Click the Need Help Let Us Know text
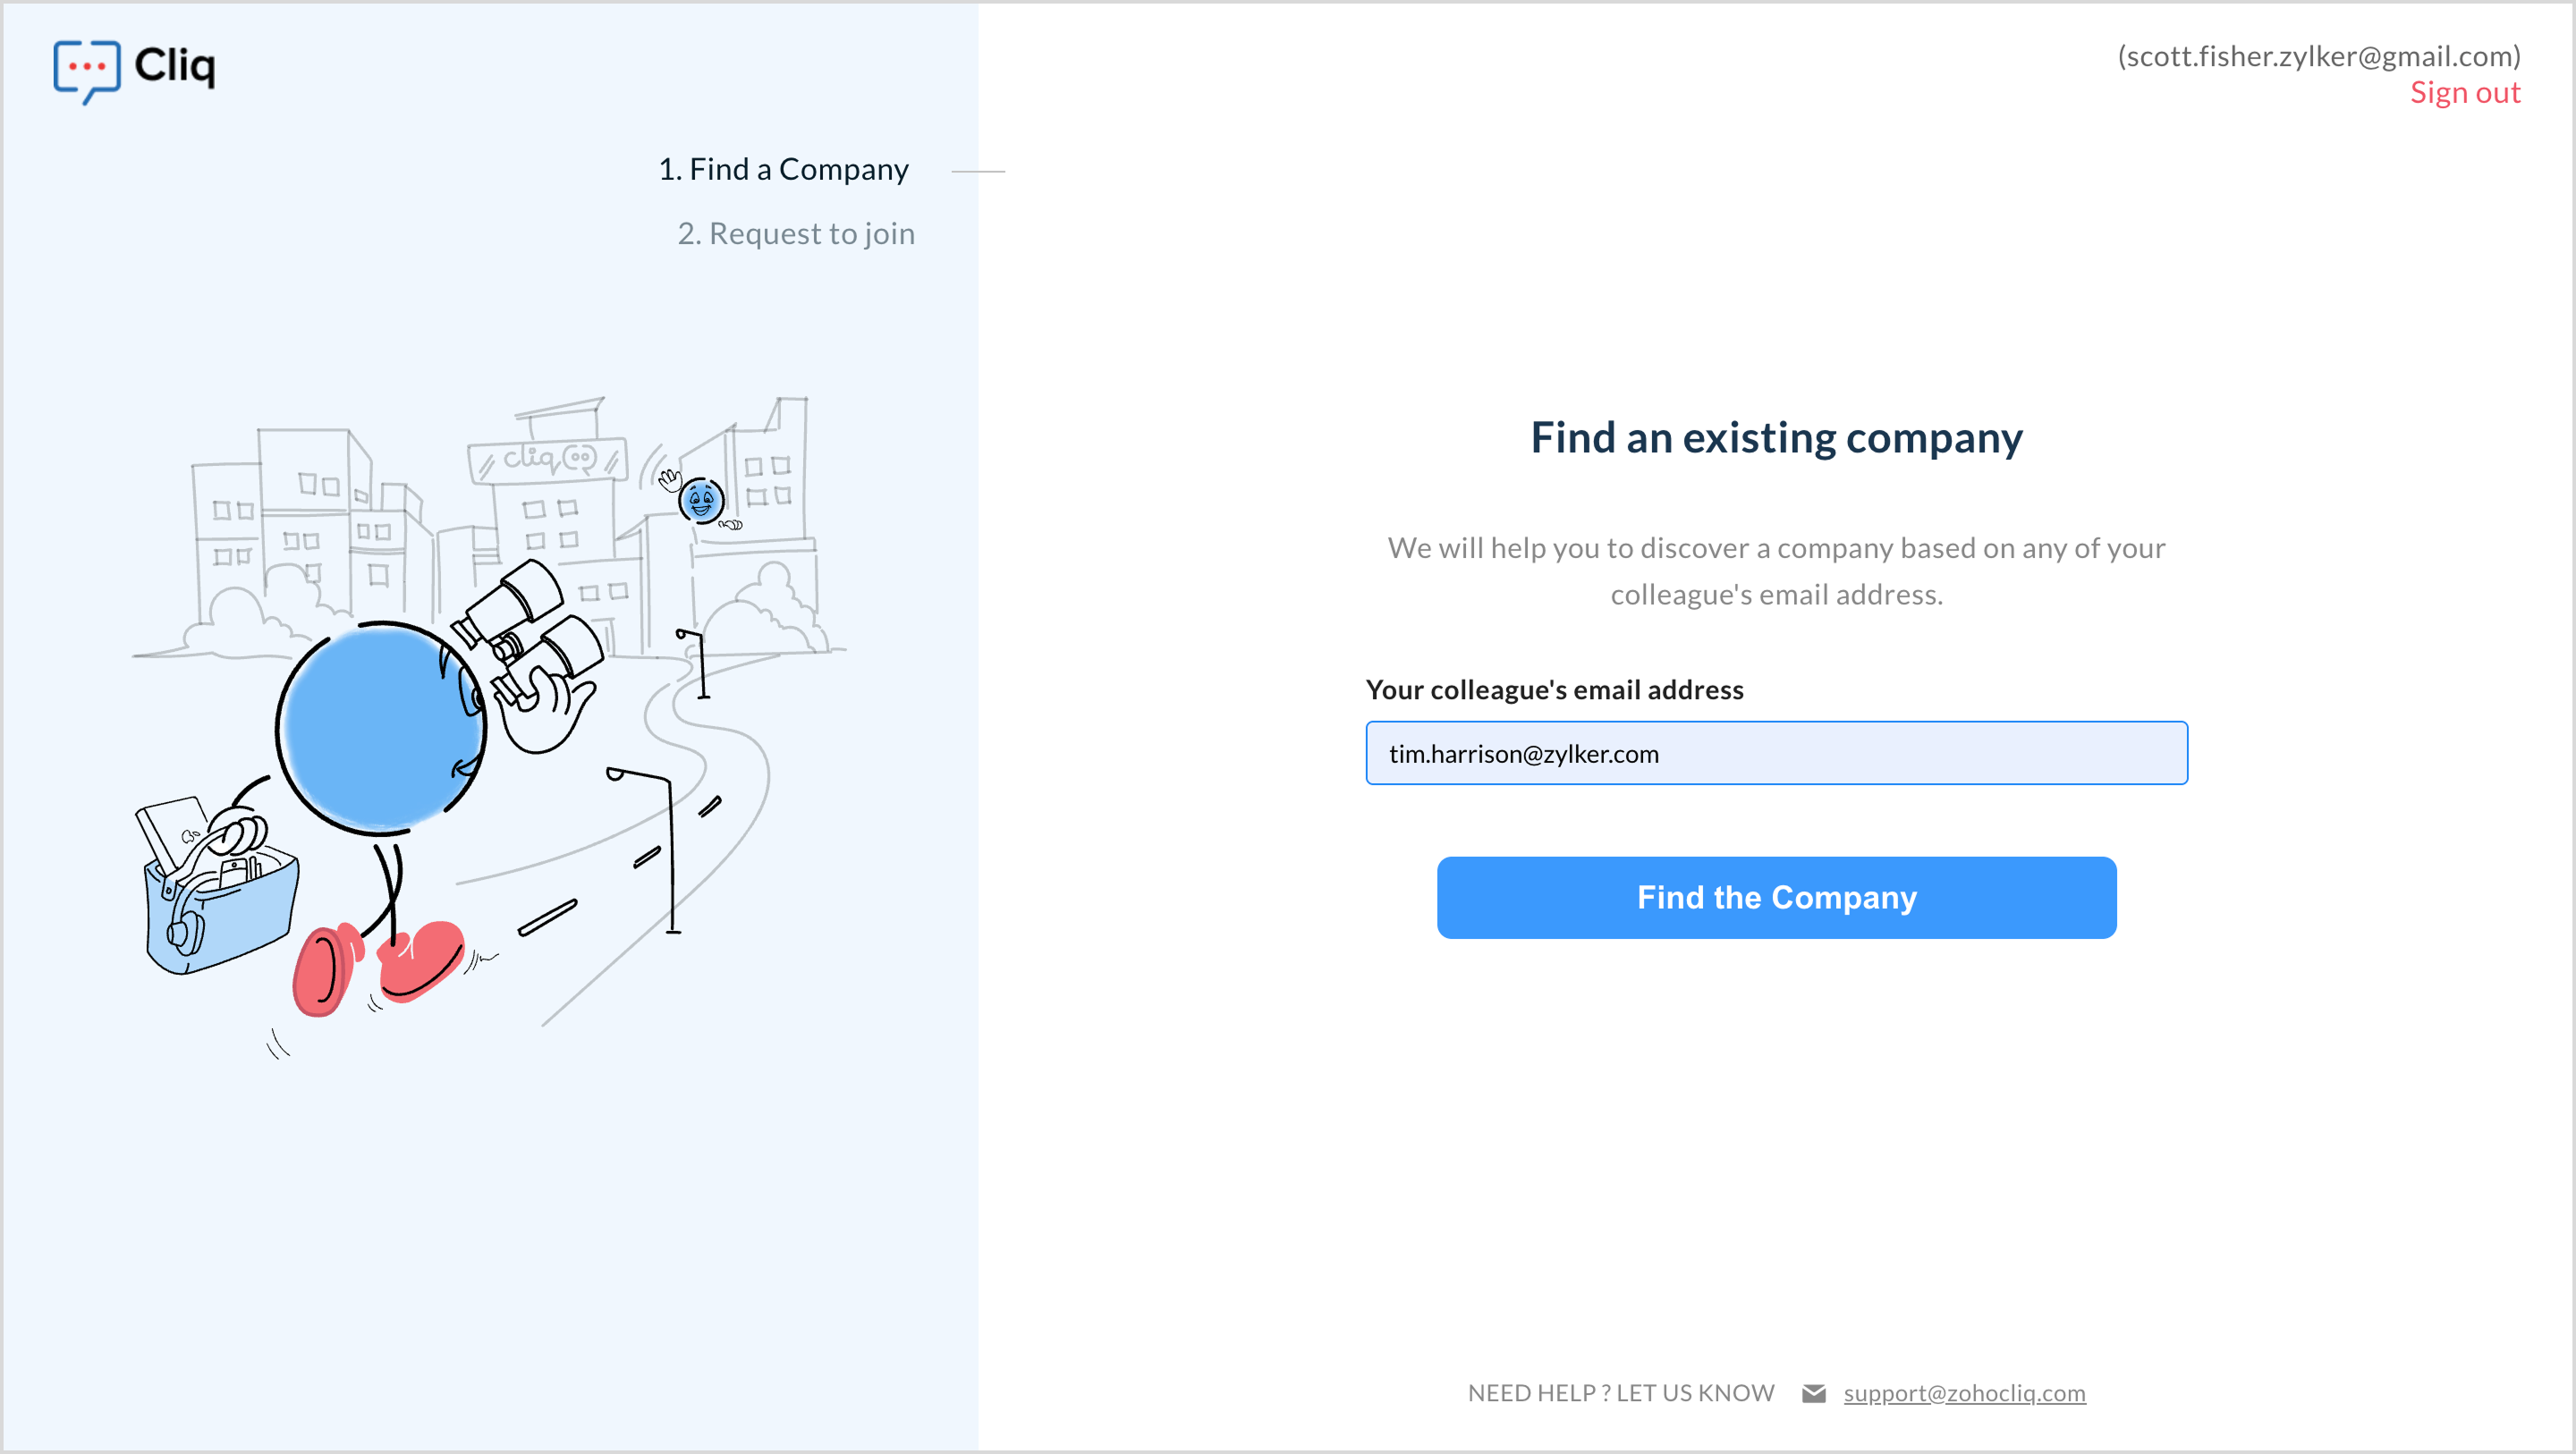The height and width of the screenshot is (1454, 2576). (x=1620, y=1393)
